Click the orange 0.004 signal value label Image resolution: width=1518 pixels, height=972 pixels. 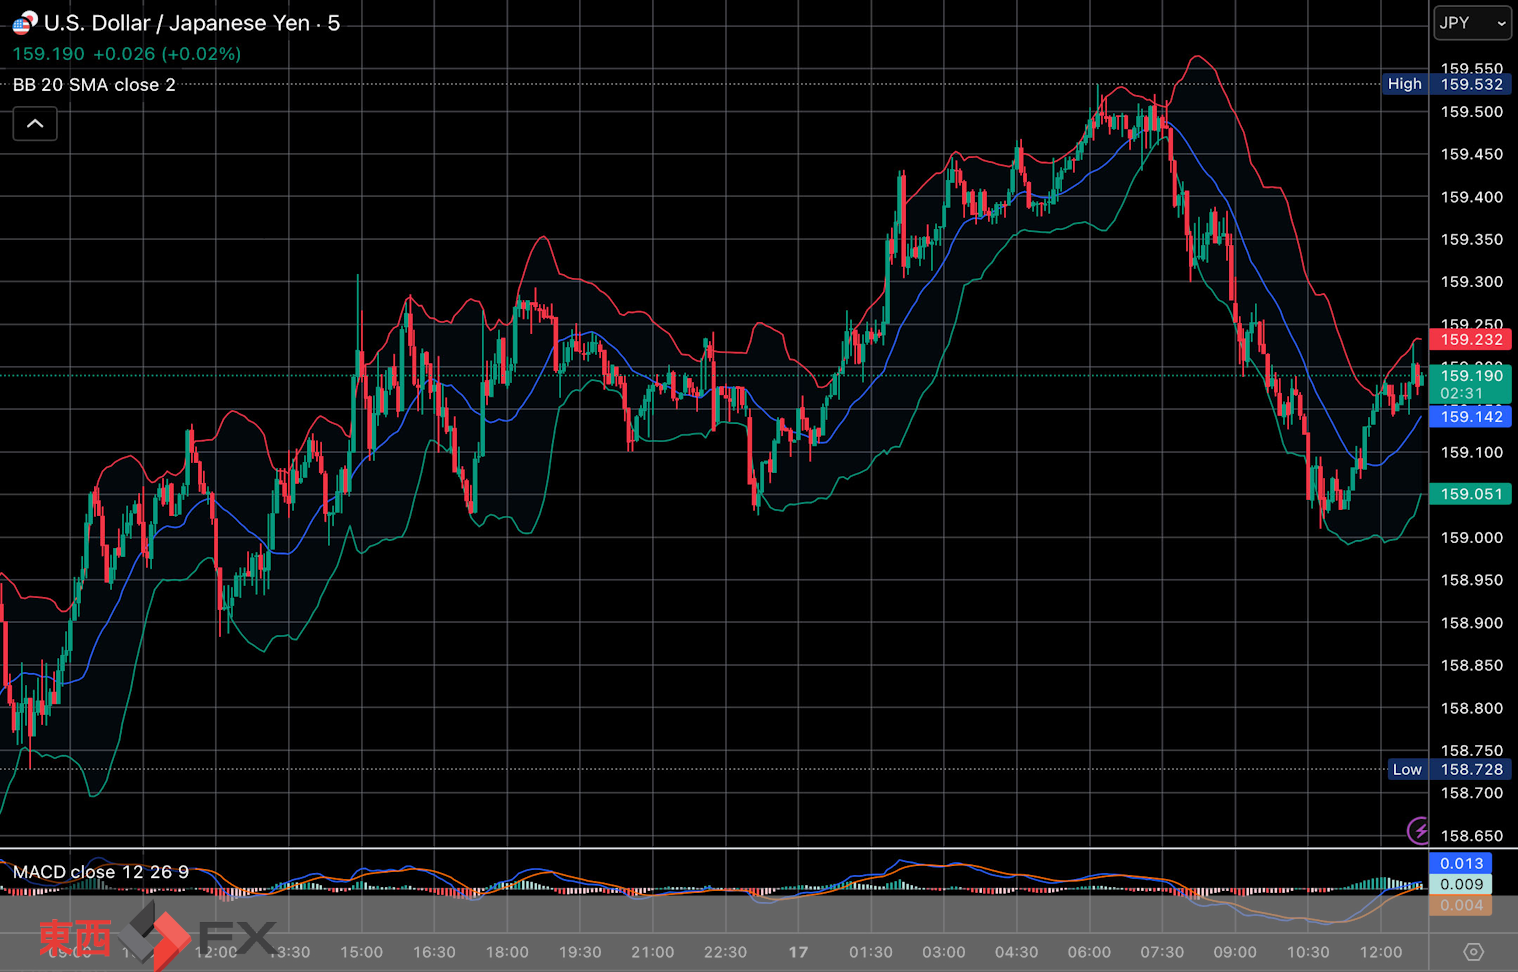click(1461, 905)
